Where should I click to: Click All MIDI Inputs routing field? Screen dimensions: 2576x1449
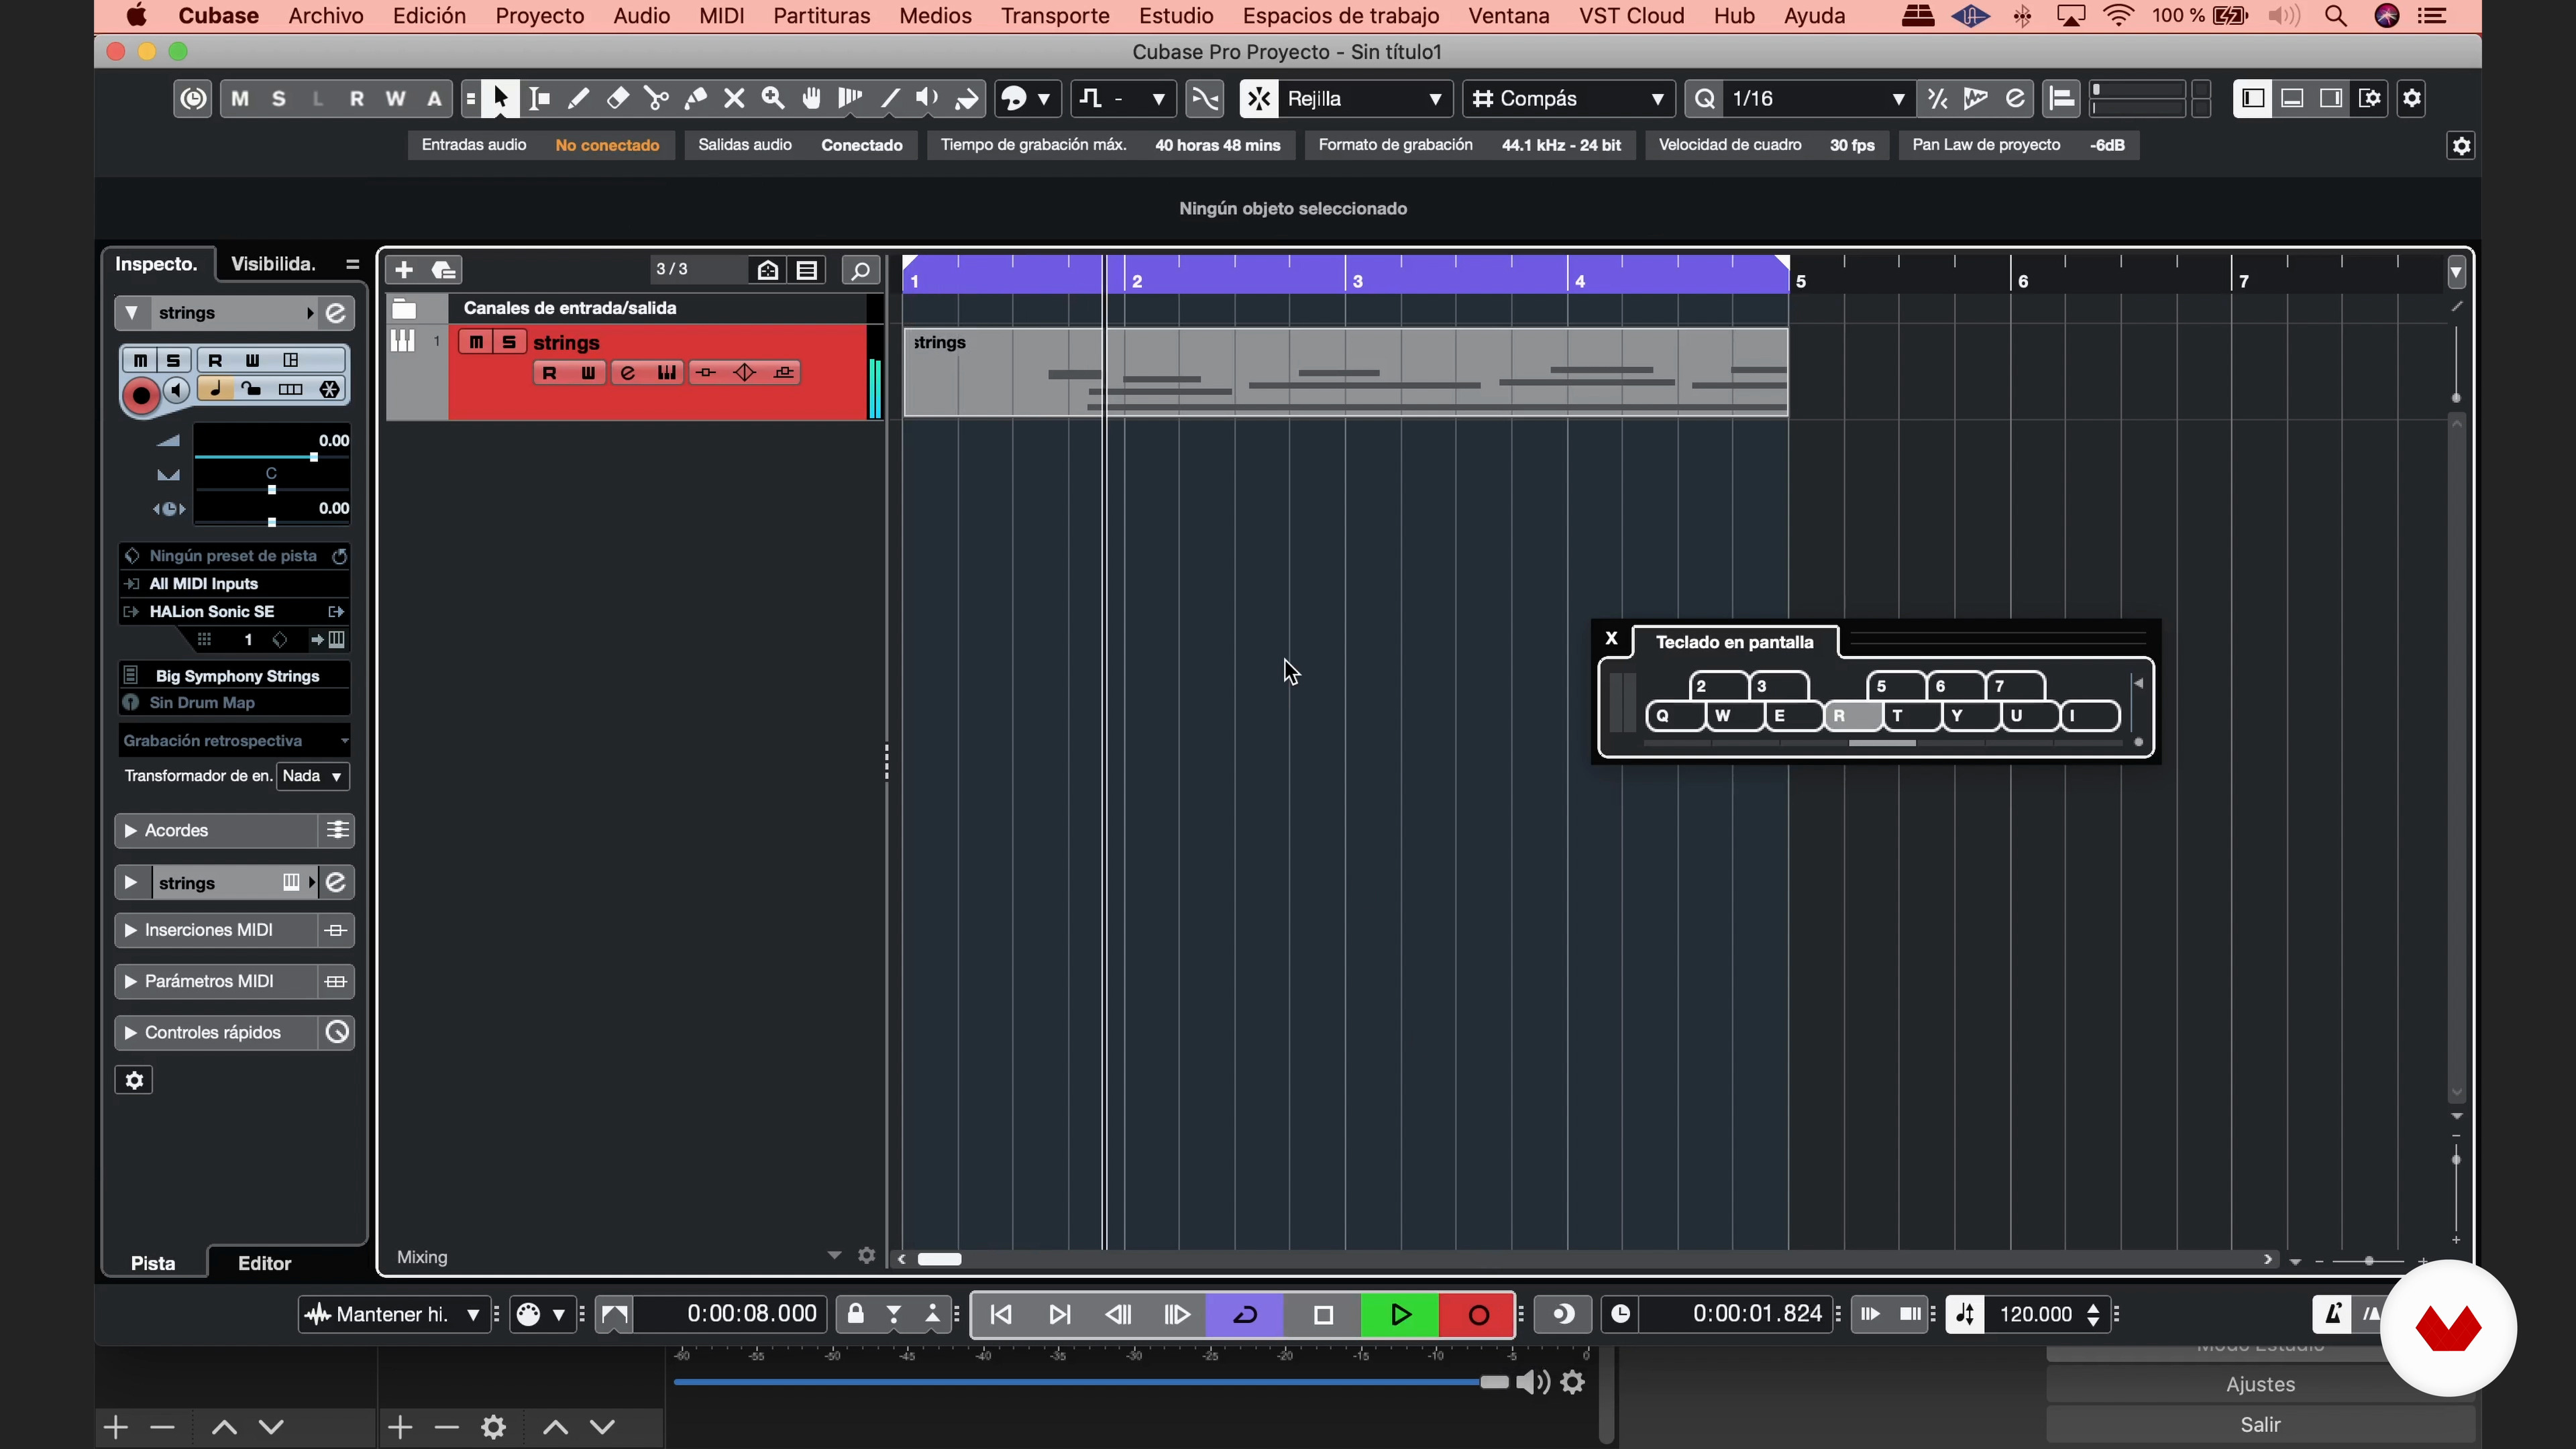pos(234,583)
